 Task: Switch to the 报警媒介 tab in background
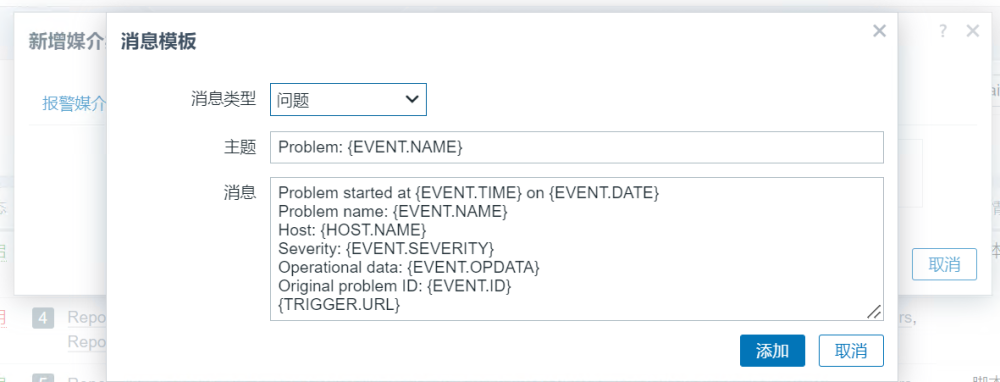(x=74, y=103)
